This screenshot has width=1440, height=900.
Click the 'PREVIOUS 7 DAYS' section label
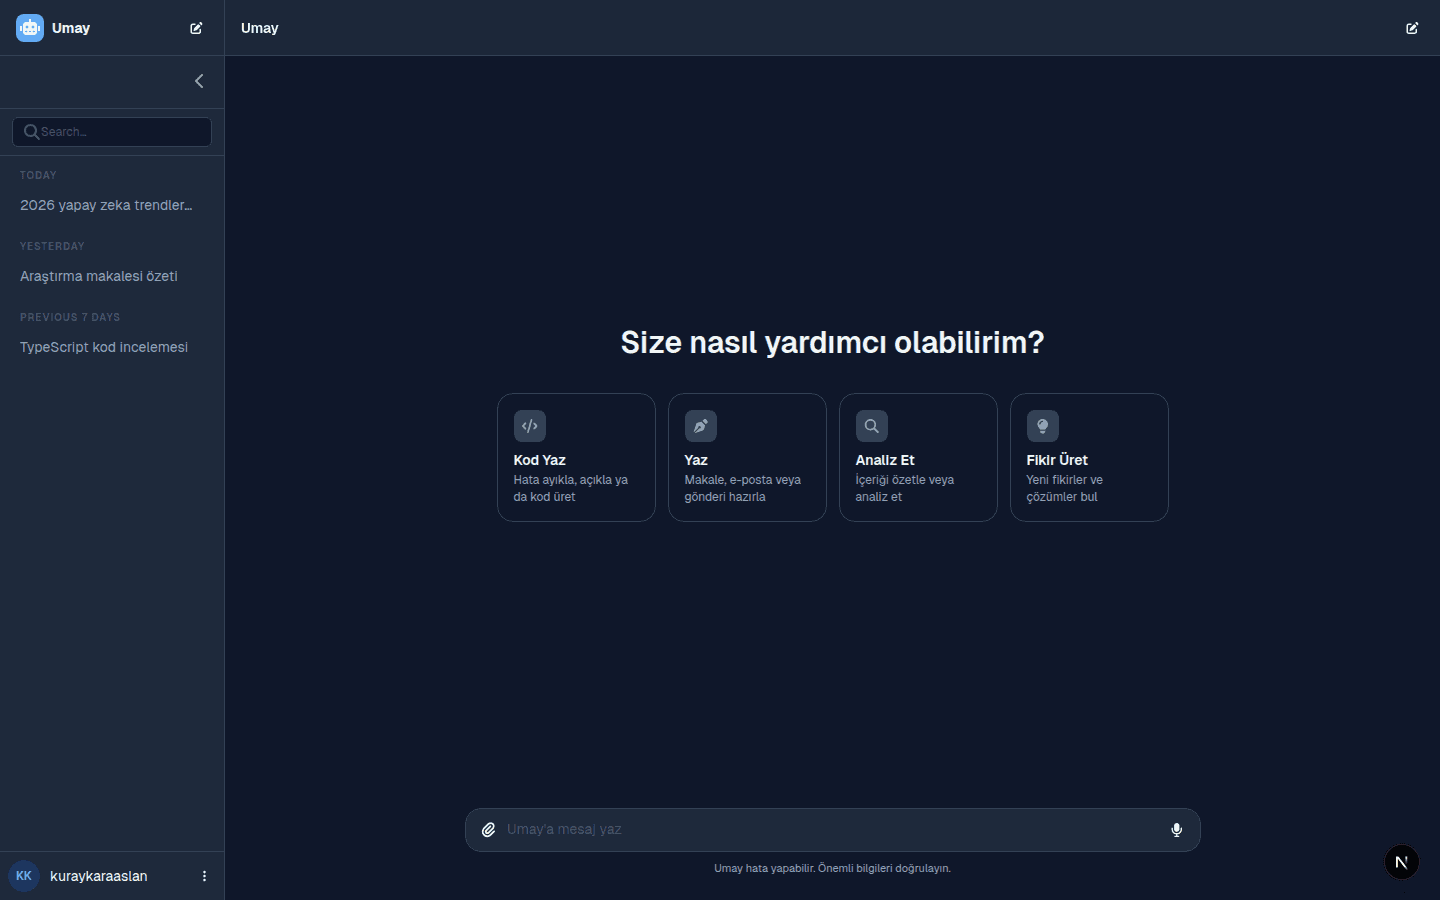[x=70, y=317]
